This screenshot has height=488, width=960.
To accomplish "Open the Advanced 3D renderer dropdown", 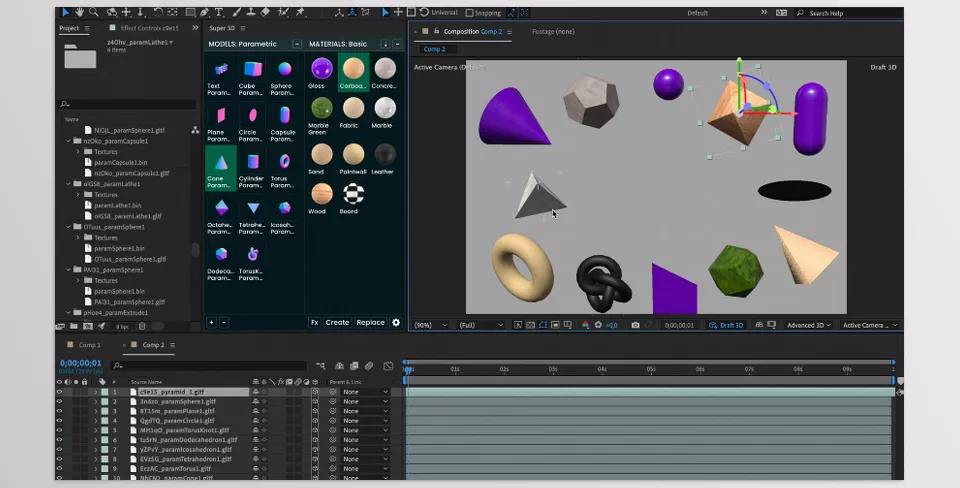I will (809, 325).
